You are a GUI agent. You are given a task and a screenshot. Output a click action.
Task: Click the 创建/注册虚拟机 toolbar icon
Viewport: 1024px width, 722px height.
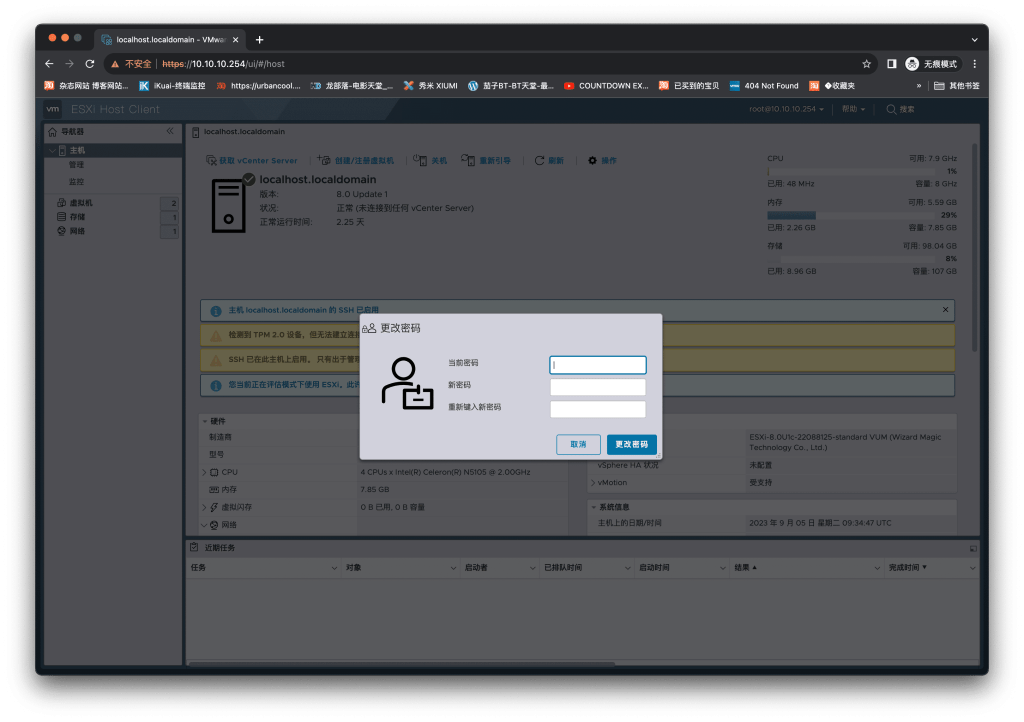click(325, 160)
